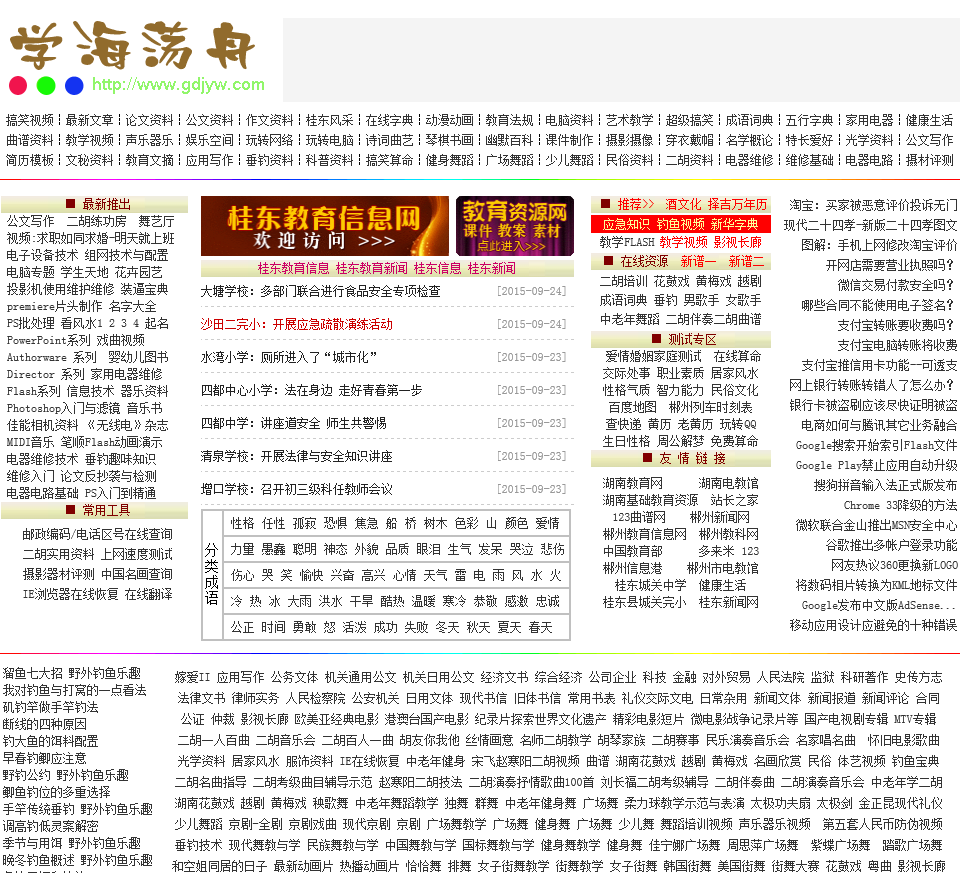The height and width of the screenshot is (873, 960).
Task: Read 搜狗拼音输入法正式版发布 article
Action: tap(885, 485)
